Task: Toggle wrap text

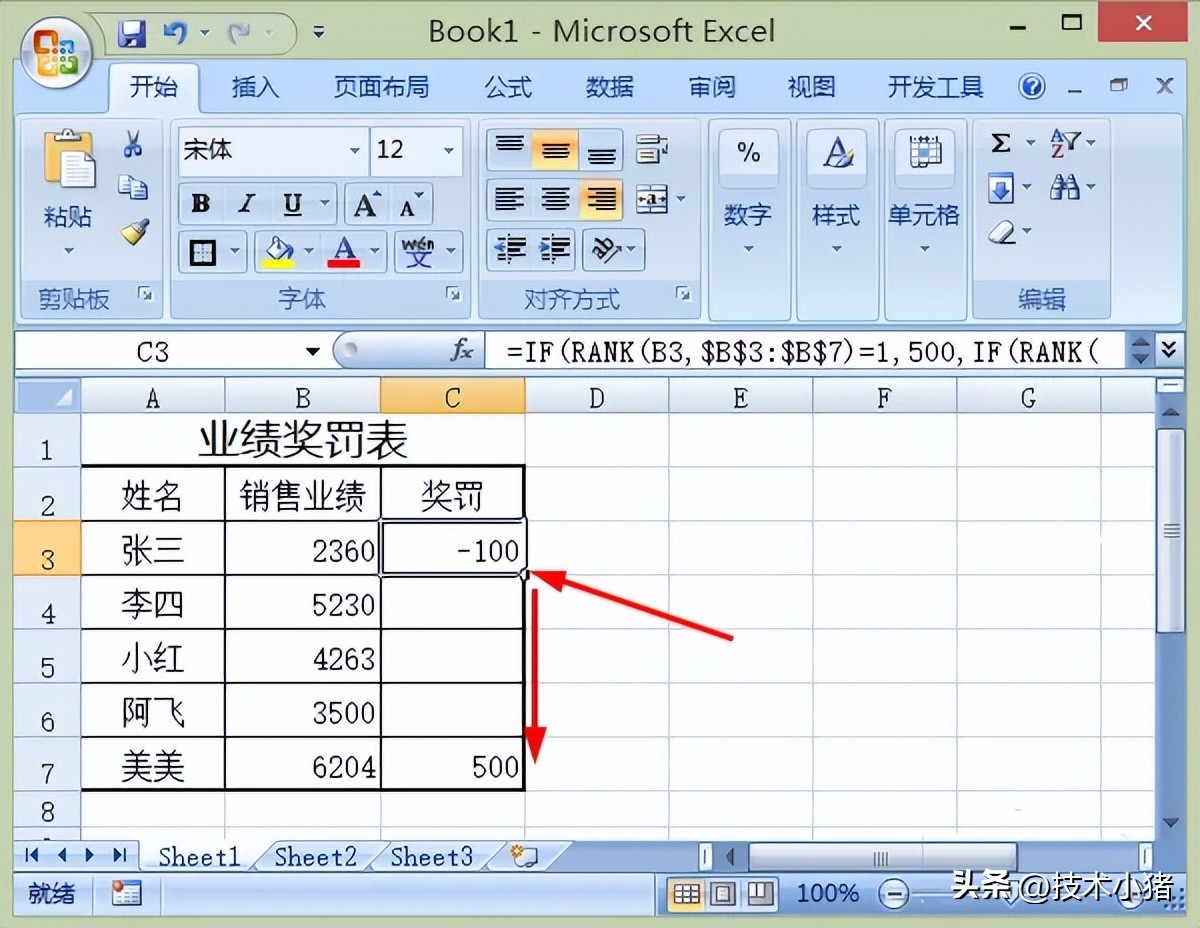Action: 653,150
